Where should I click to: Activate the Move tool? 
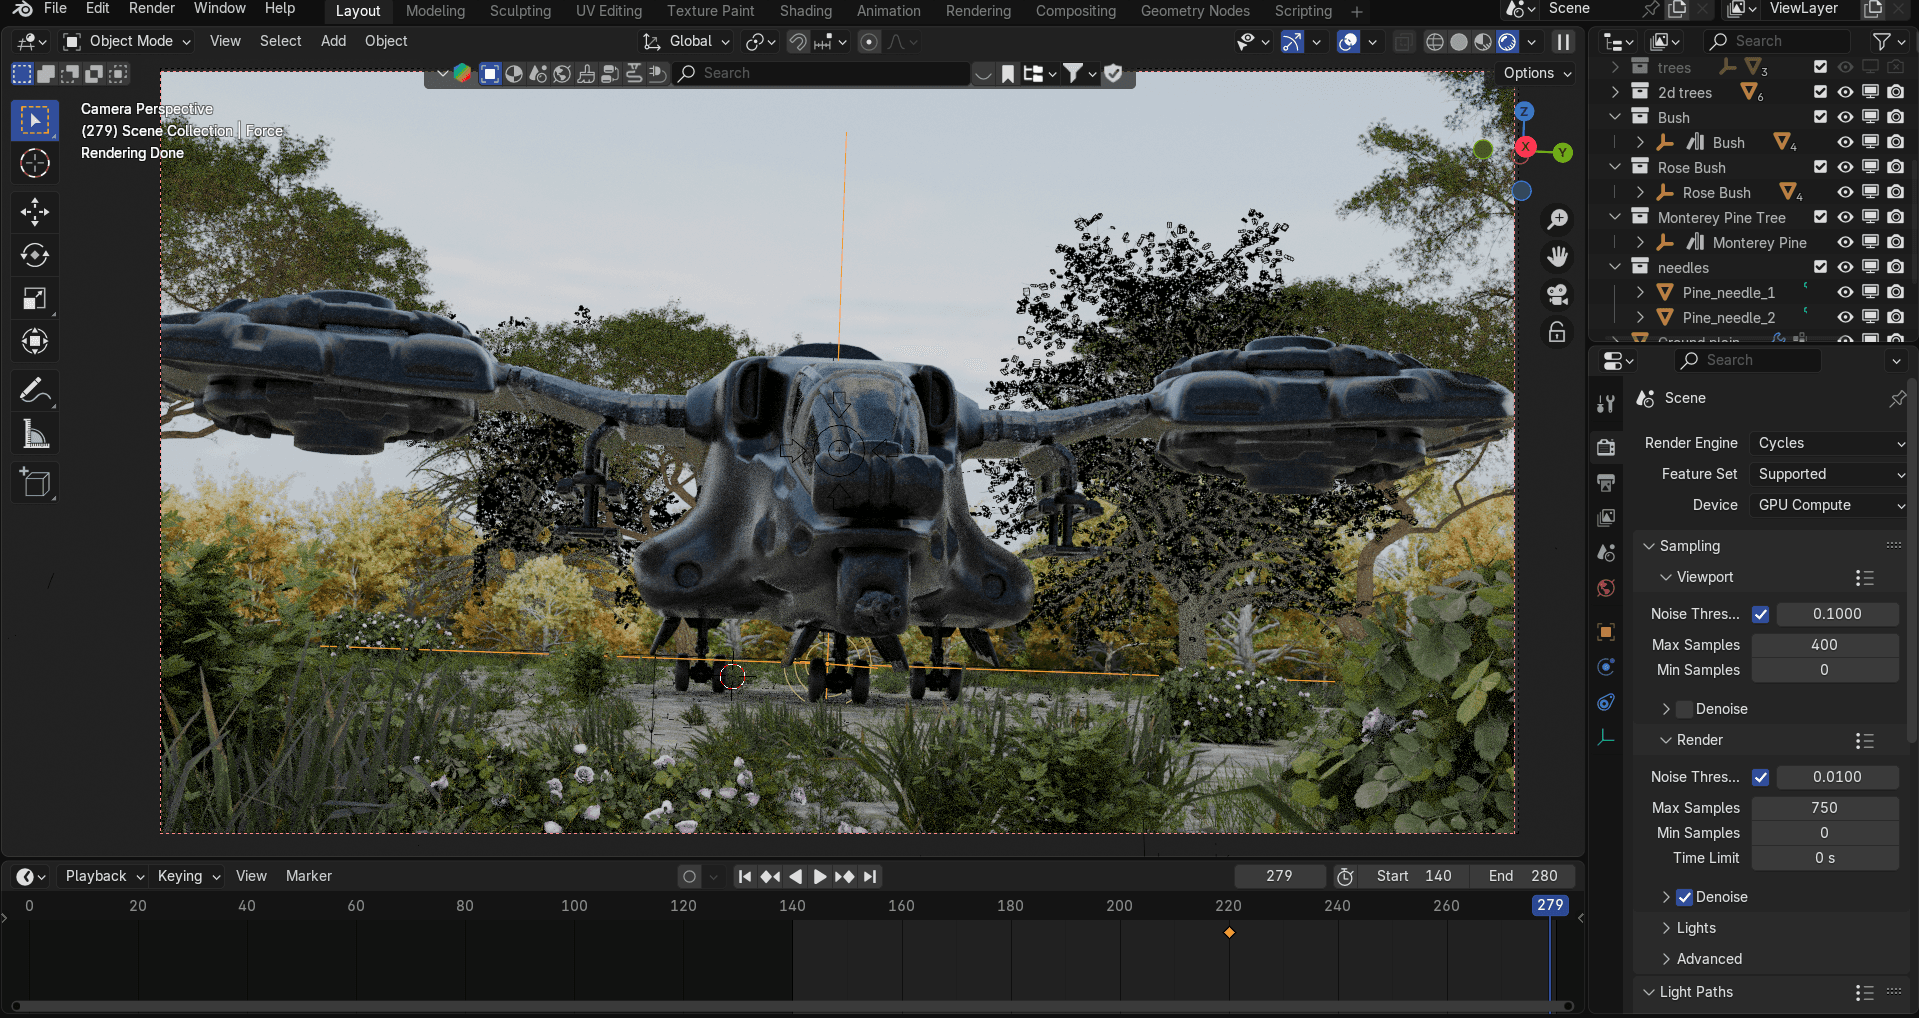35,212
